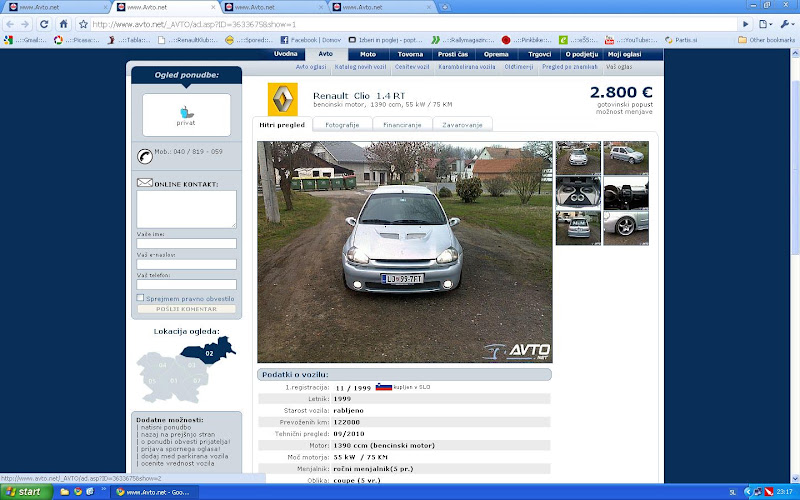Open the page menu icon
The width and height of the screenshot is (800, 500).
point(765,24)
